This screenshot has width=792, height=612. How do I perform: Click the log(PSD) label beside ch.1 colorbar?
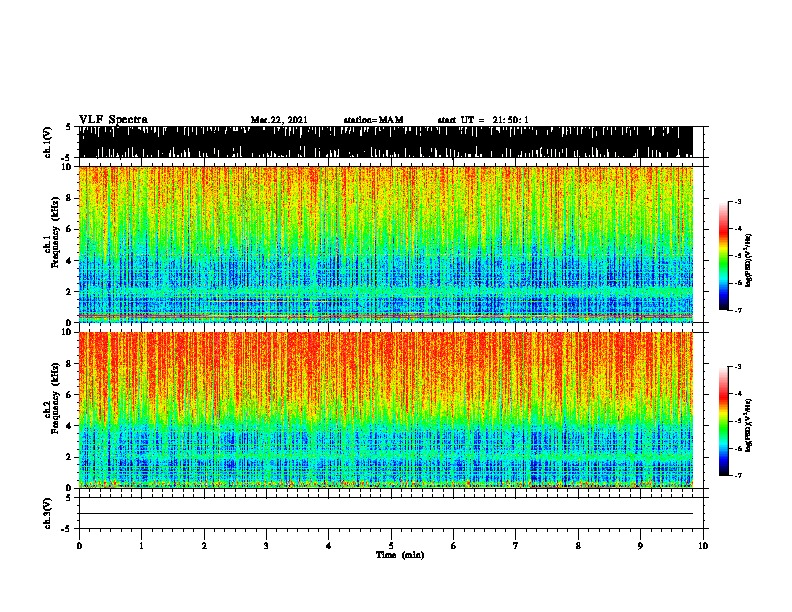(x=748, y=260)
